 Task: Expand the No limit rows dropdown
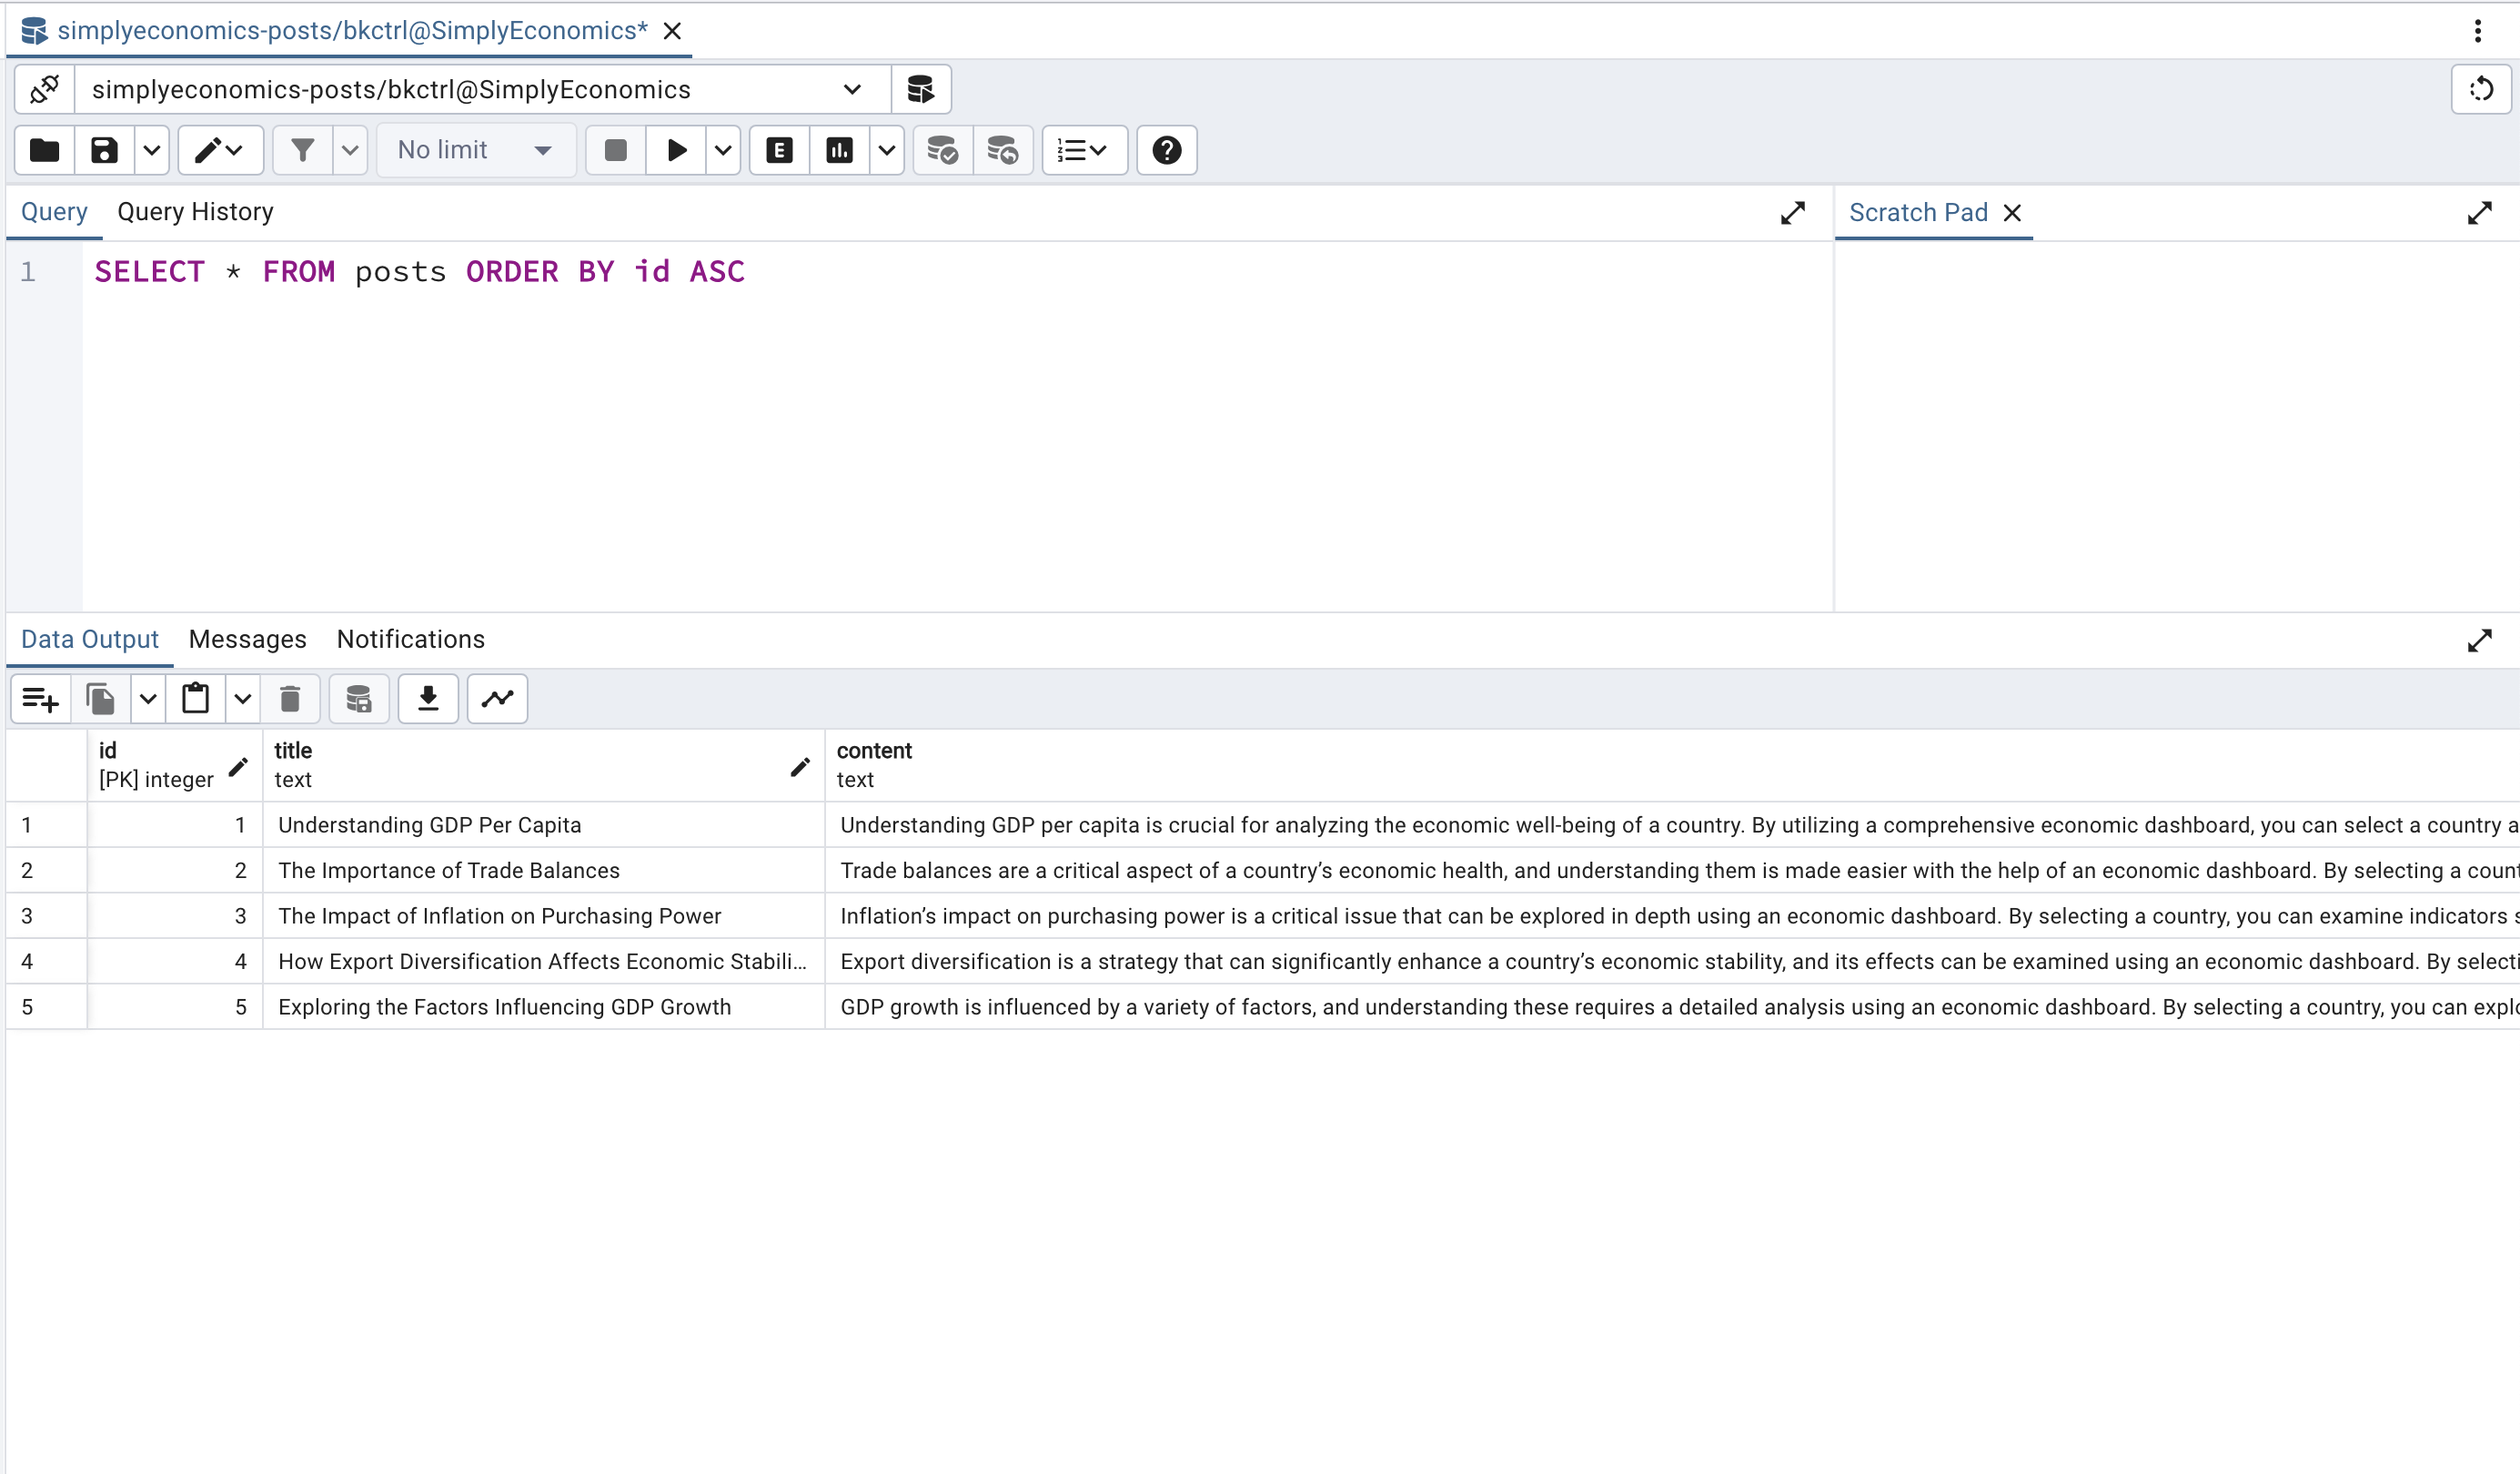(x=475, y=150)
